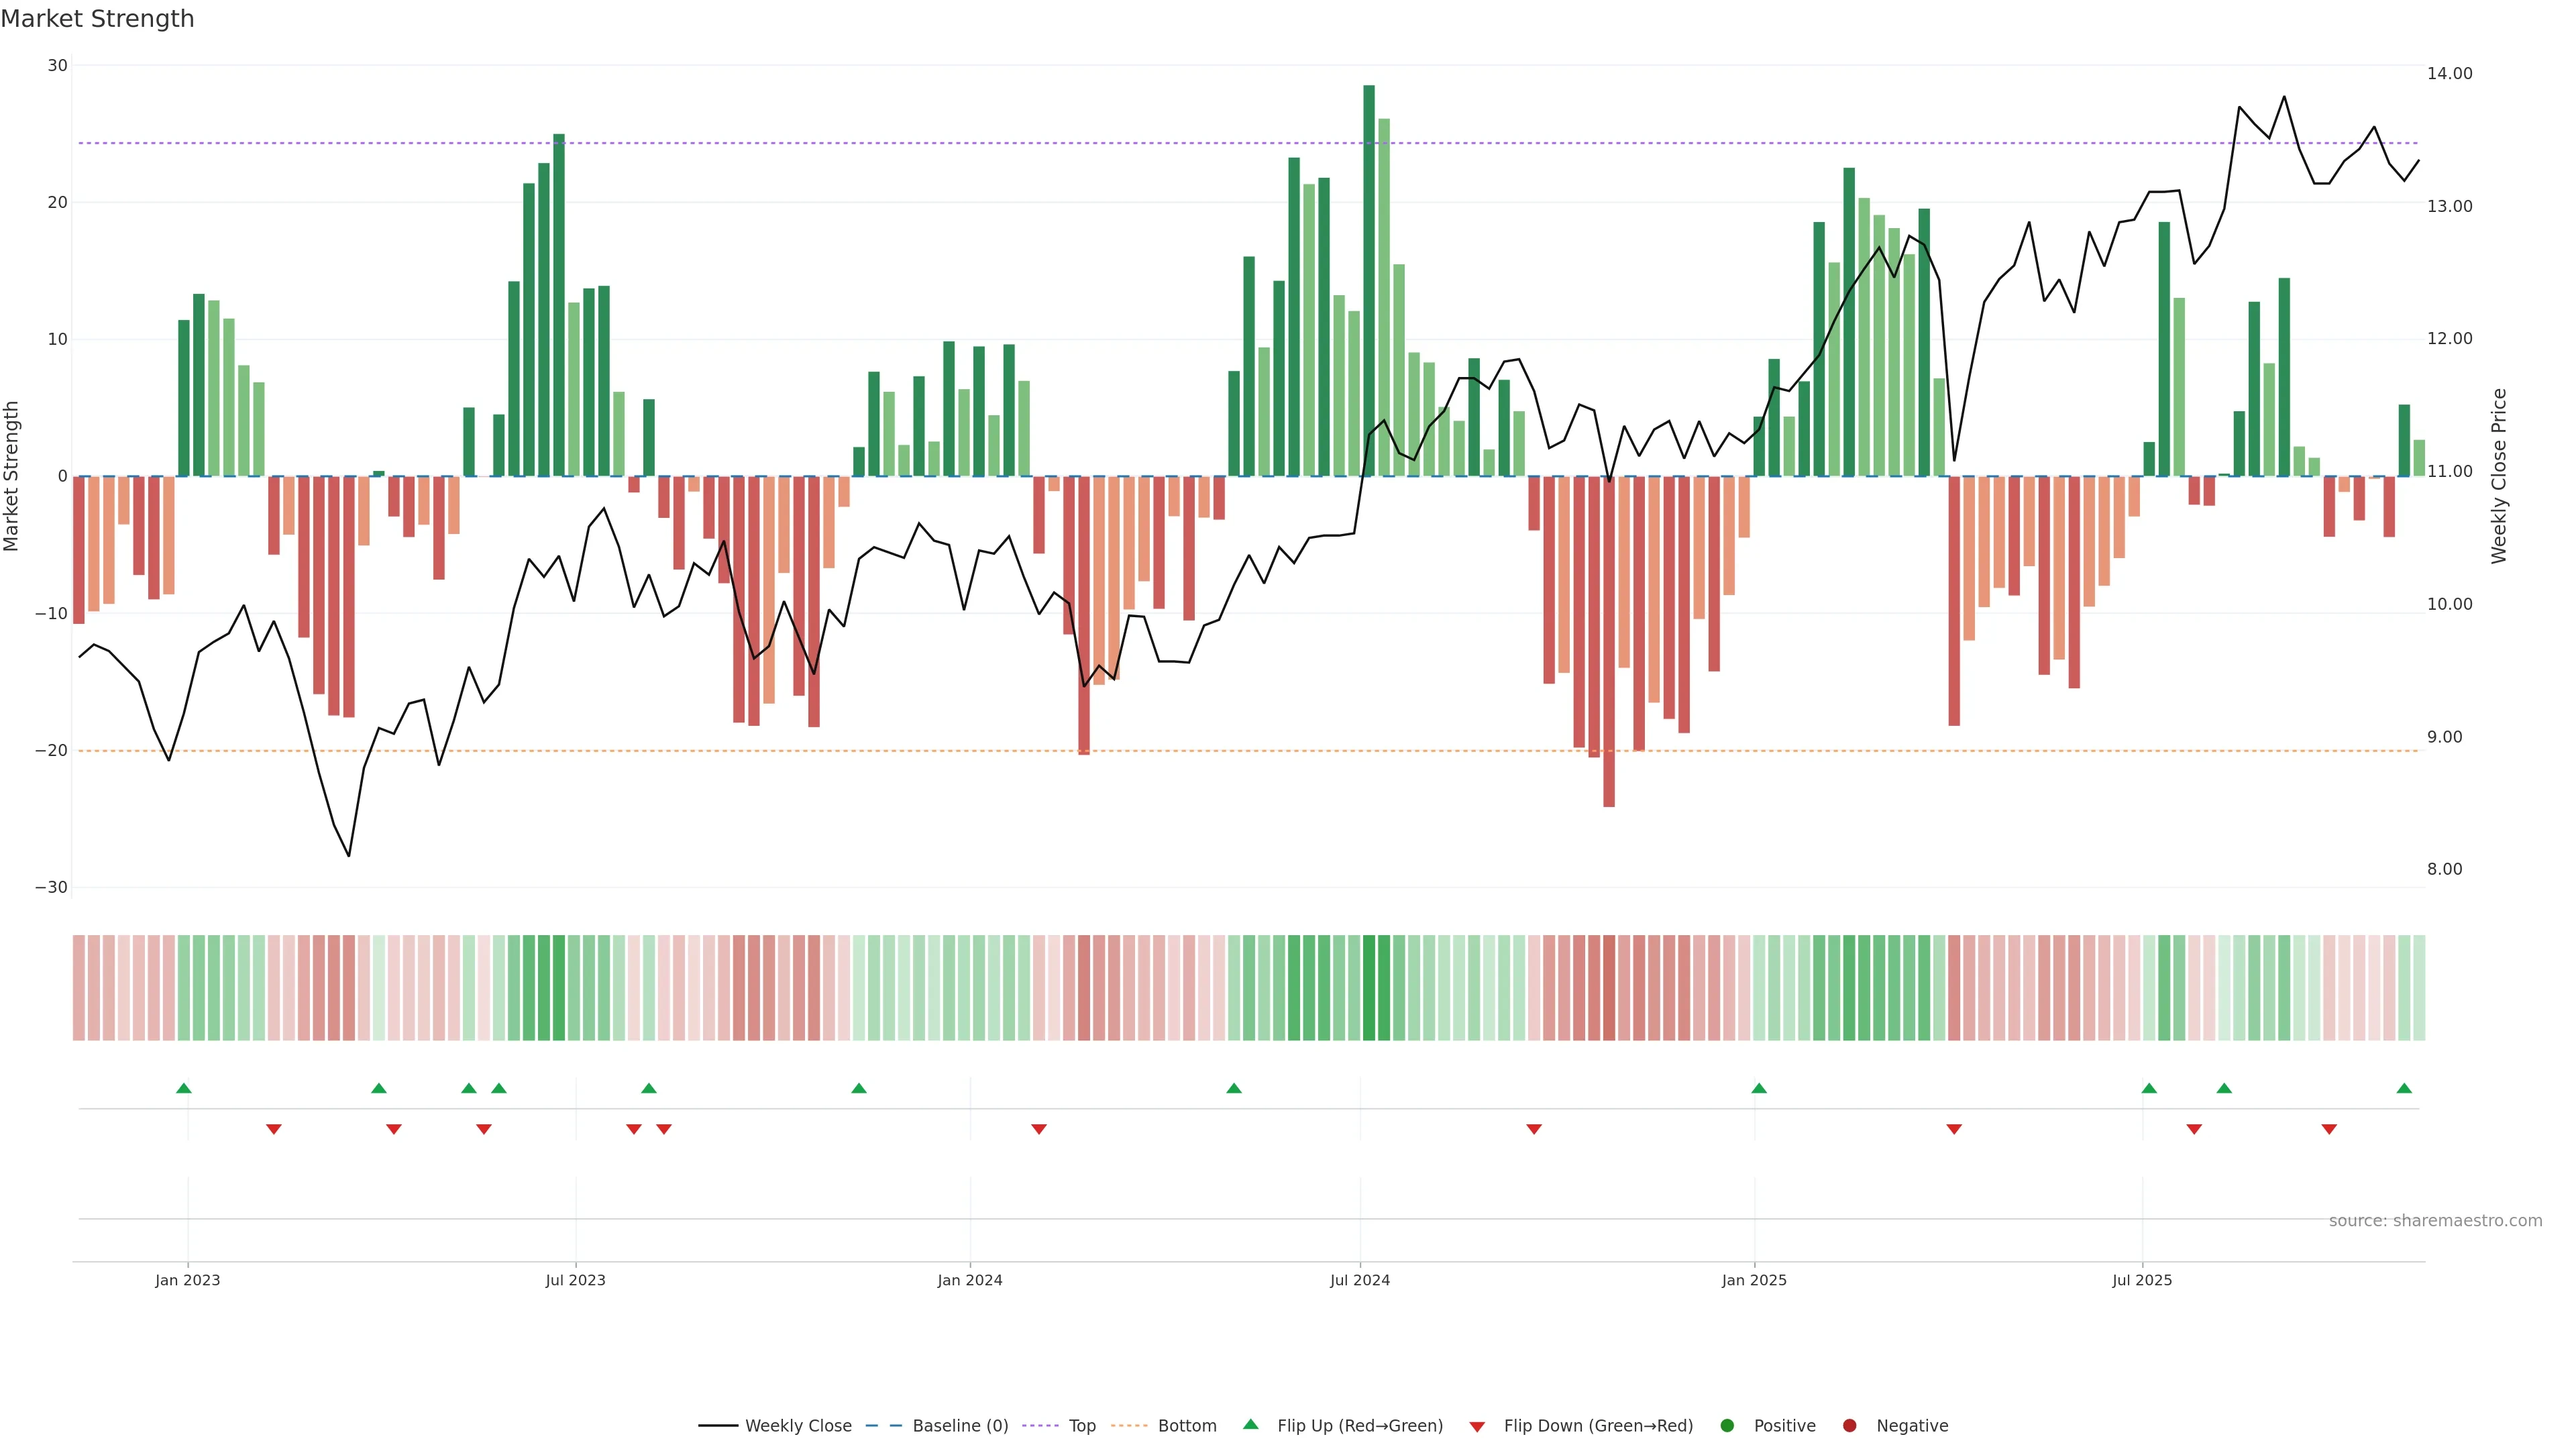Click the tallest green bar near Jul 2024
The image size is (2576, 1449).
pos(1369,280)
